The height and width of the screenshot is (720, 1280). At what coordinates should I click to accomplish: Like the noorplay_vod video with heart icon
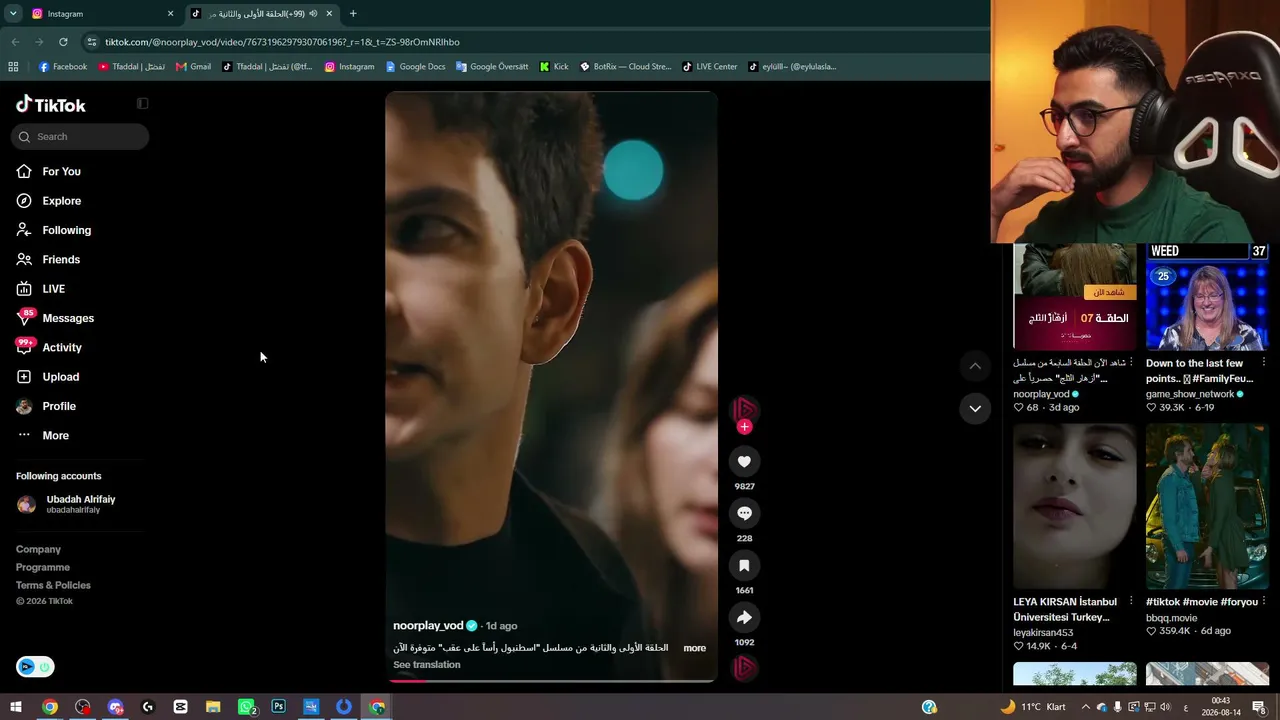click(x=744, y=461)
